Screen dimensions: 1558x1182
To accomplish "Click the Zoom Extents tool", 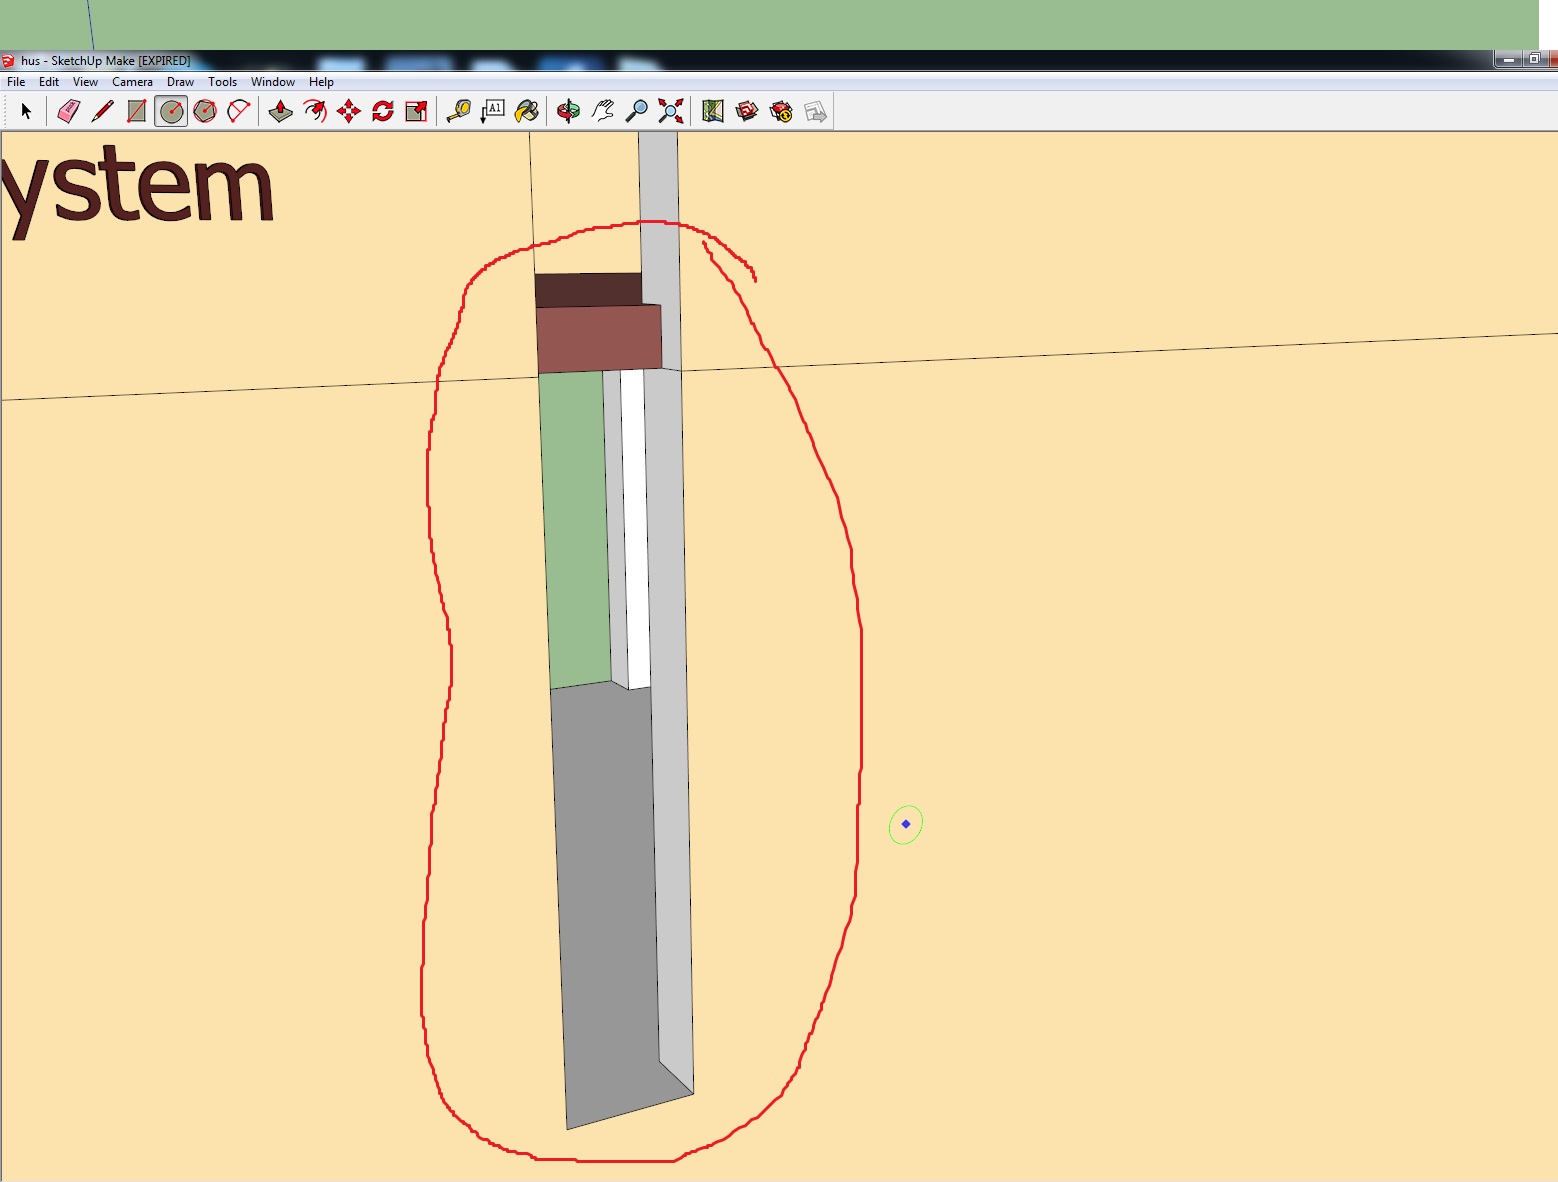I will point(671,111).
